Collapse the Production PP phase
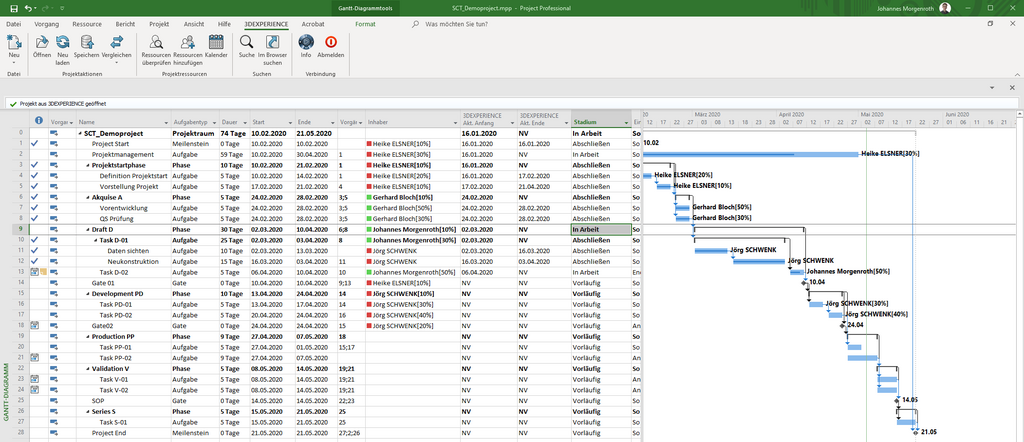Viewport: 1024px width, 442px height. [x=88, y=336]
